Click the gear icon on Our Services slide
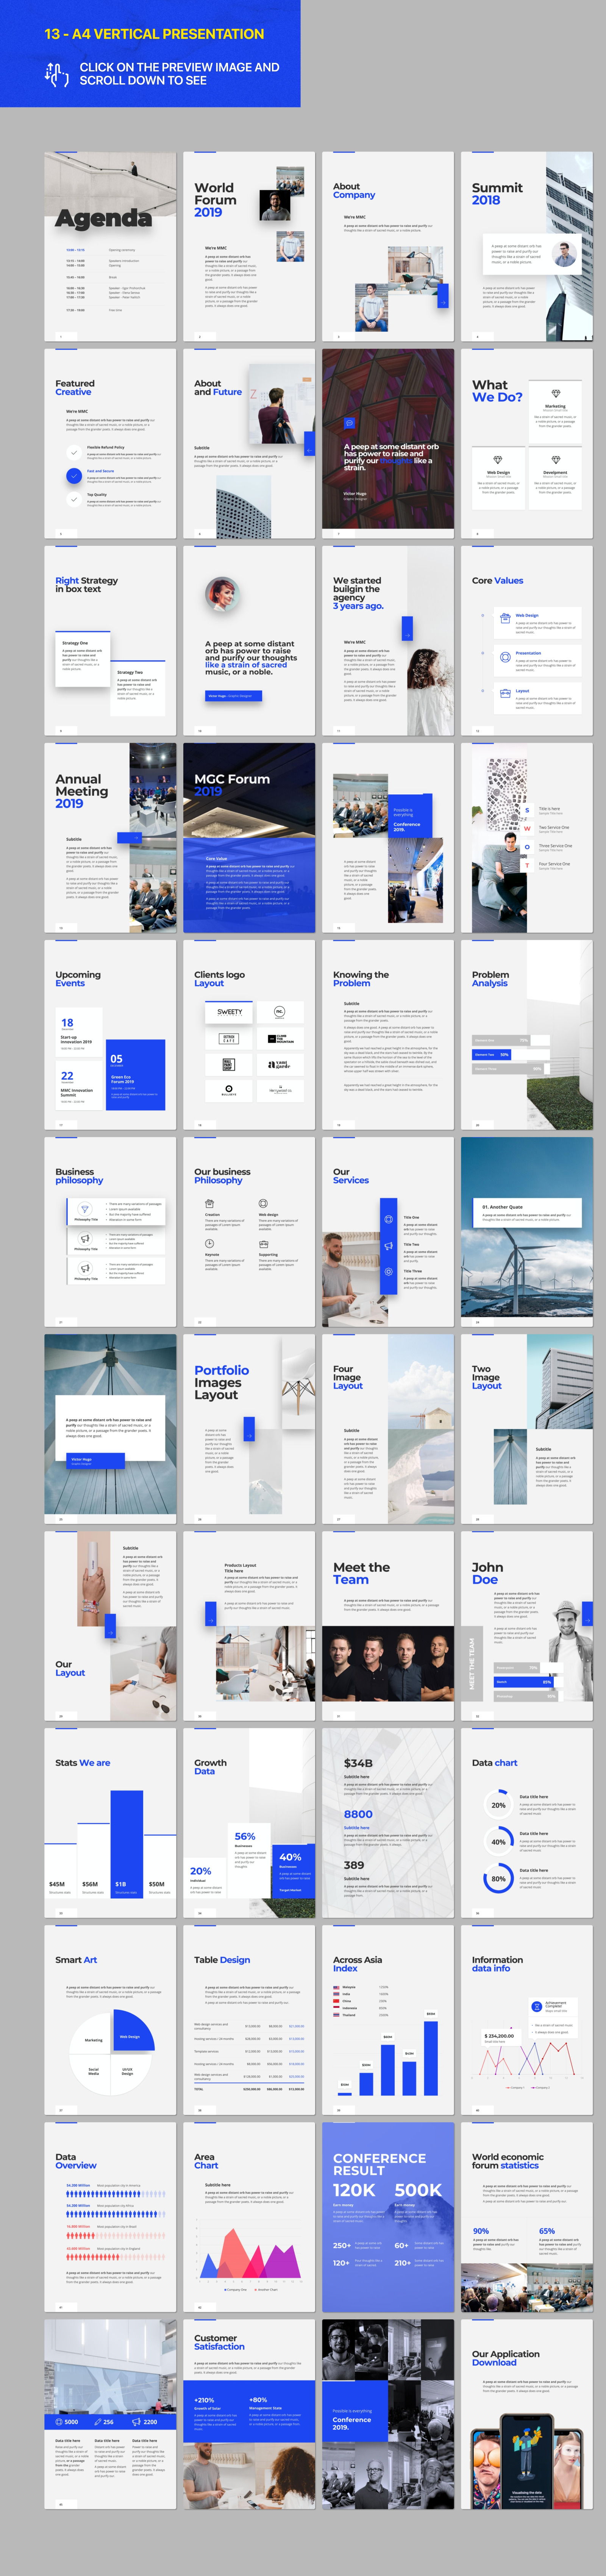The width and height of the screenshot is (606, 2576). point(389,1272)
